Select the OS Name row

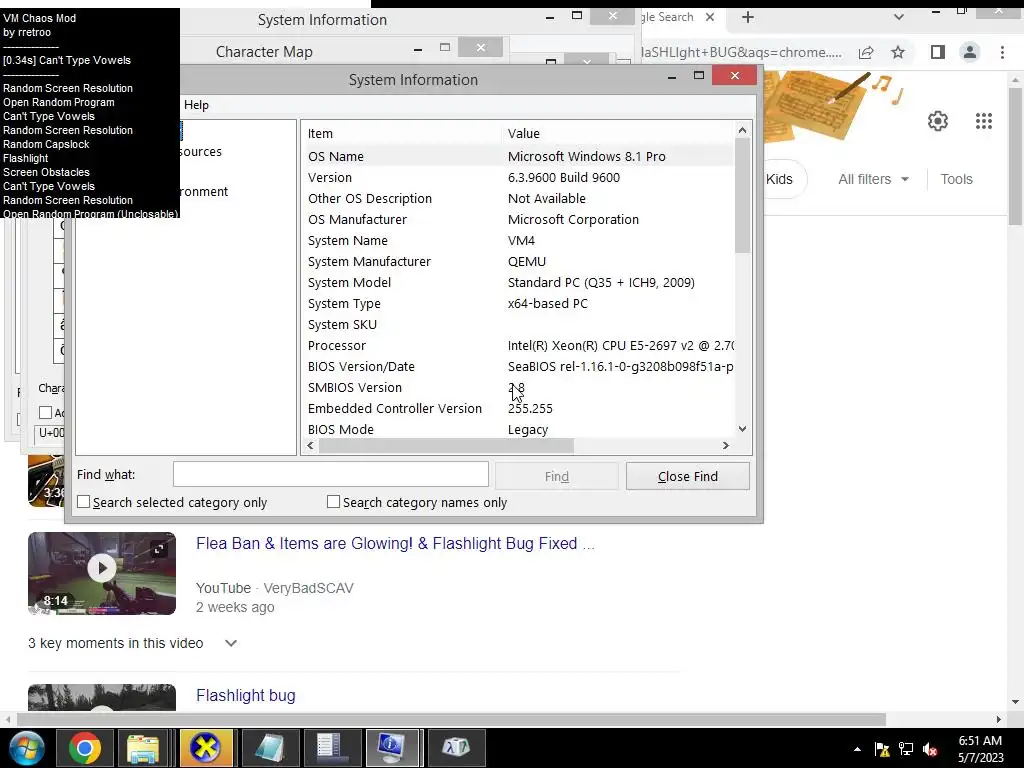point(520,156)
